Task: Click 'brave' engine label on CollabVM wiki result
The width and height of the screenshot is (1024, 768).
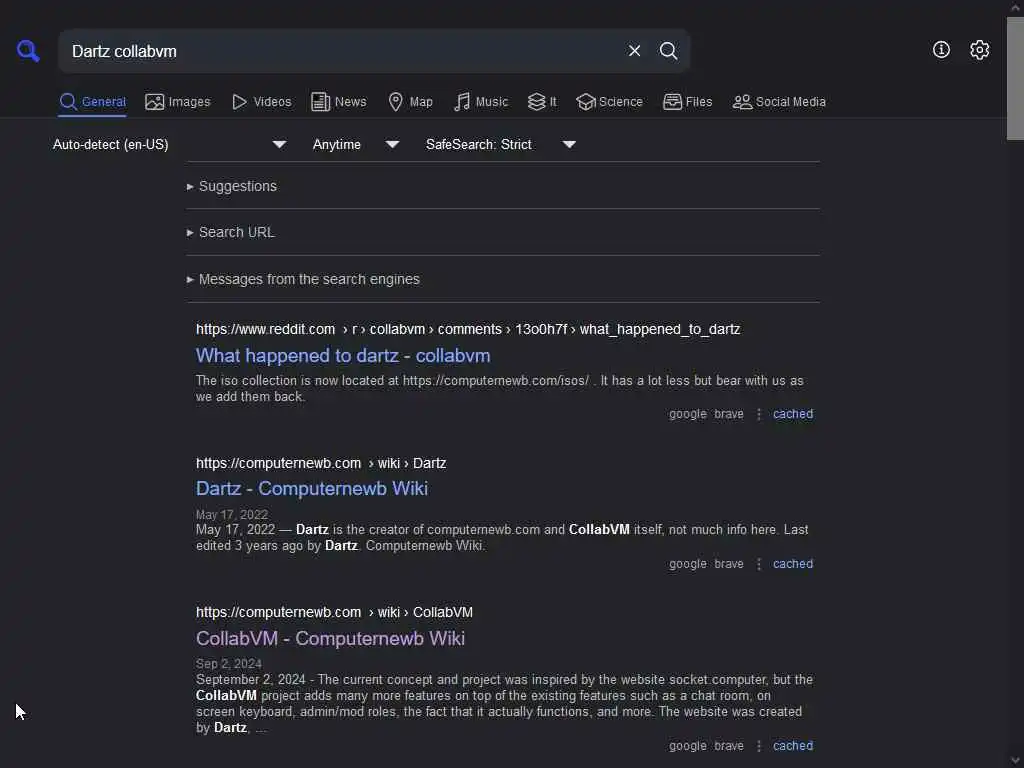Action: click(729, 746)
